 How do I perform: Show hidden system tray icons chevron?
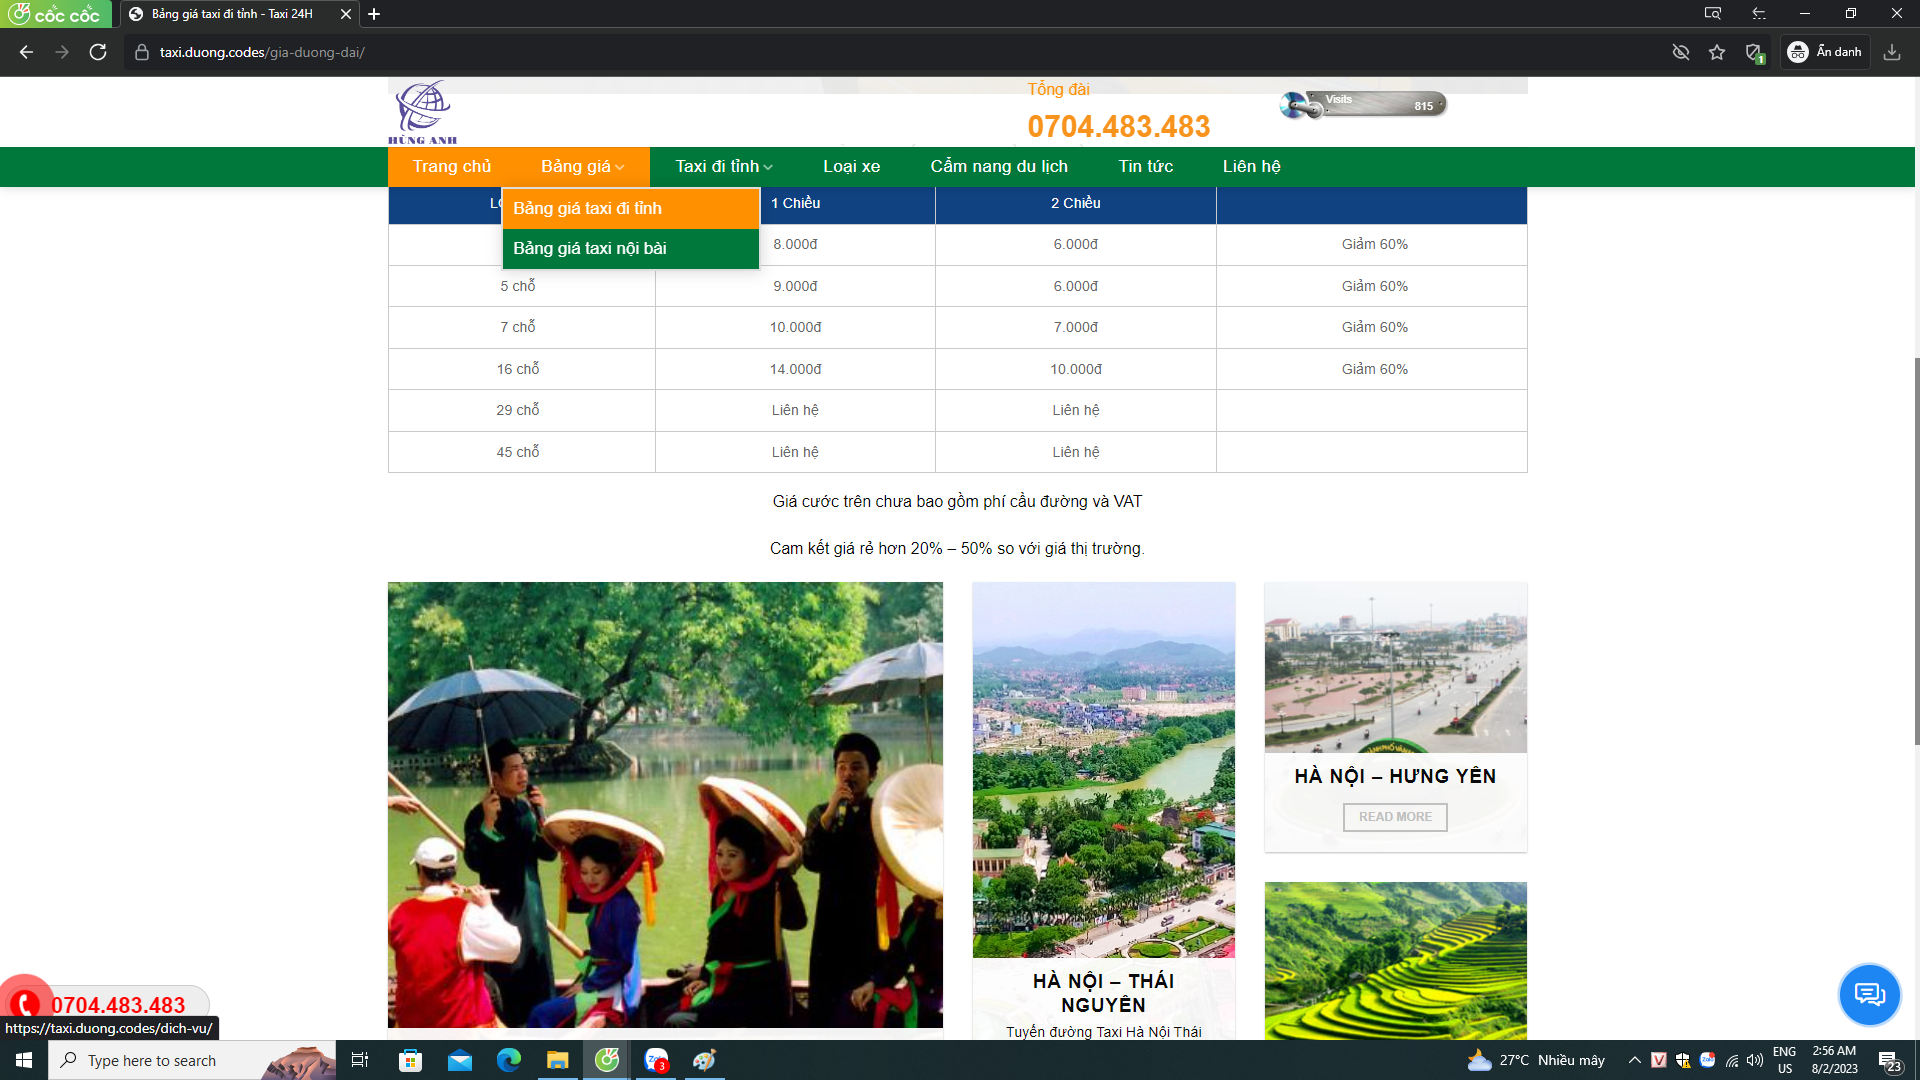[1634, 1060]
